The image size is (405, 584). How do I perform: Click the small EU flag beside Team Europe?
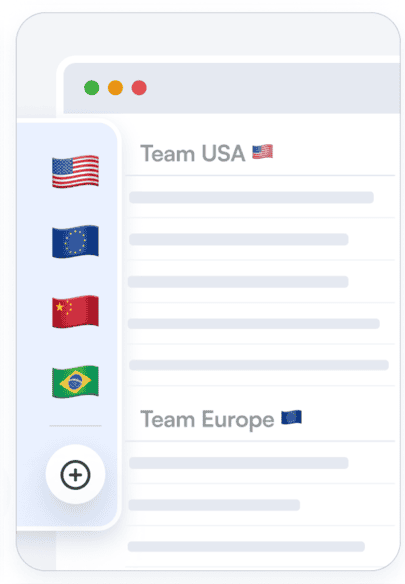coord(291,418)
